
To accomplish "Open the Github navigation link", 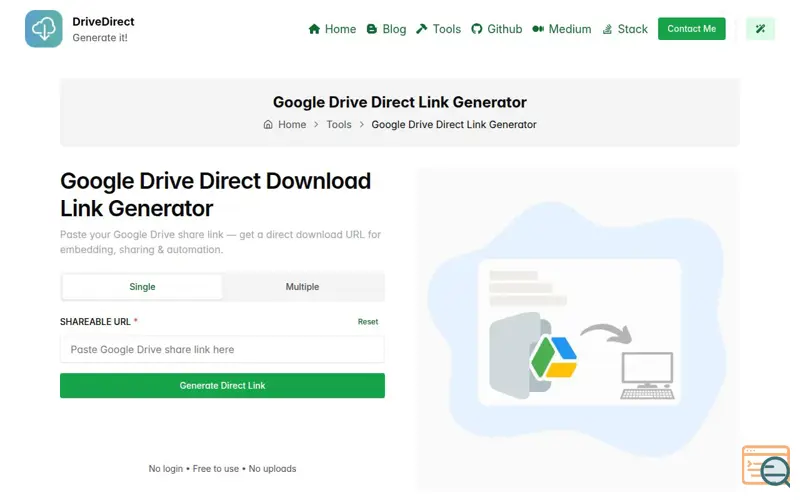I will (496, 29).
